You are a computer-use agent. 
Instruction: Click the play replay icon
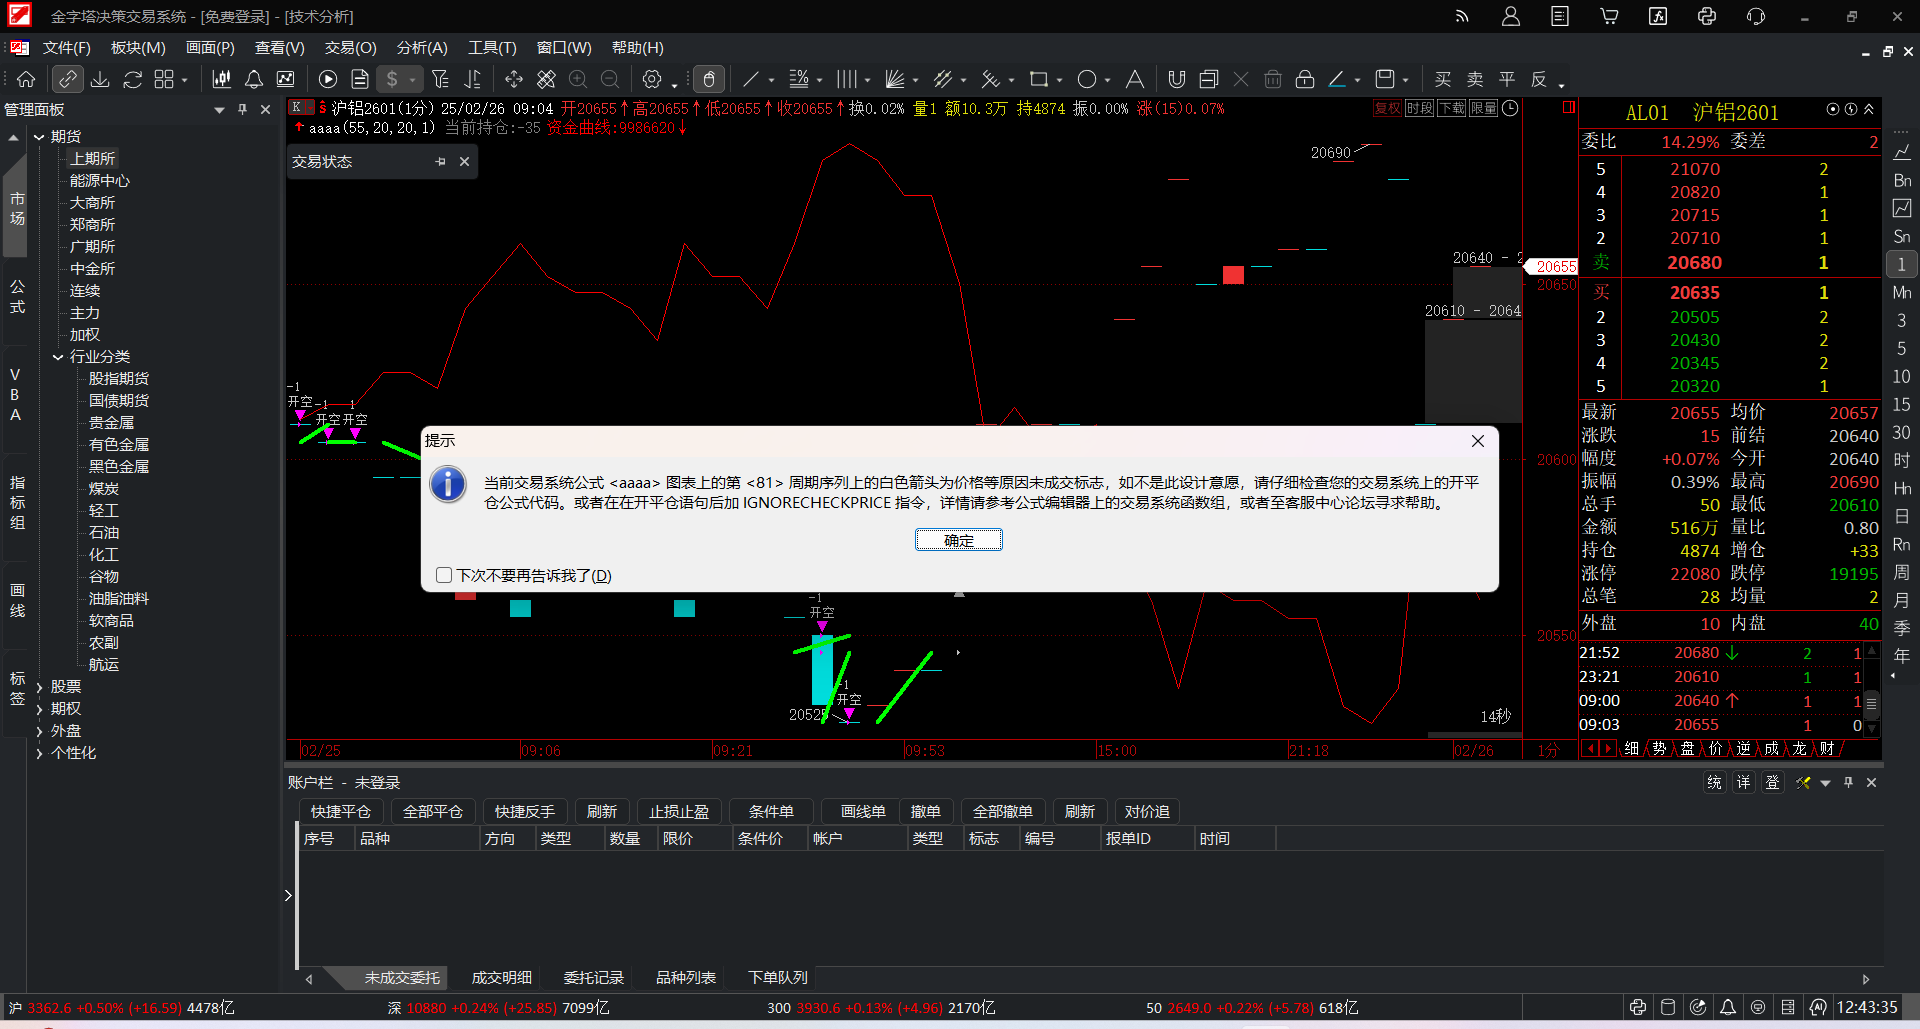[x=328, y=79]
